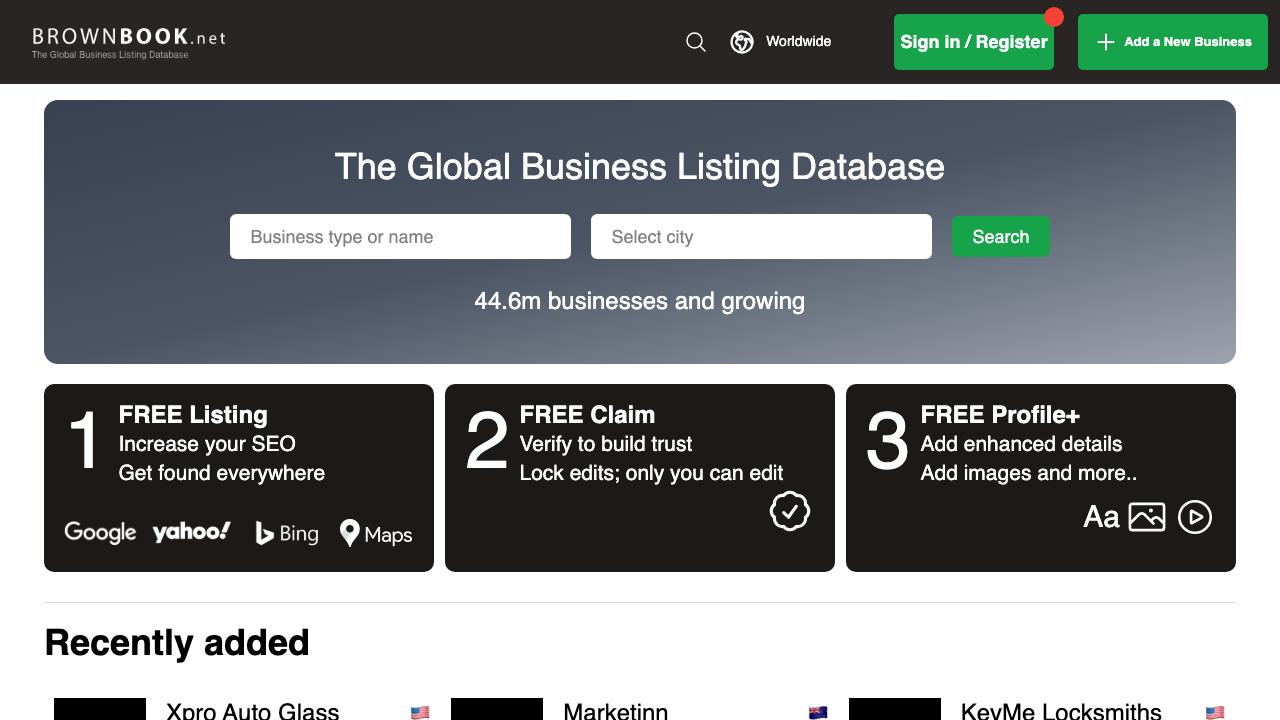The width and height of the screenshot is (1280, 720).
Task: Open the FREE Claim card
Action: [640, 478]
